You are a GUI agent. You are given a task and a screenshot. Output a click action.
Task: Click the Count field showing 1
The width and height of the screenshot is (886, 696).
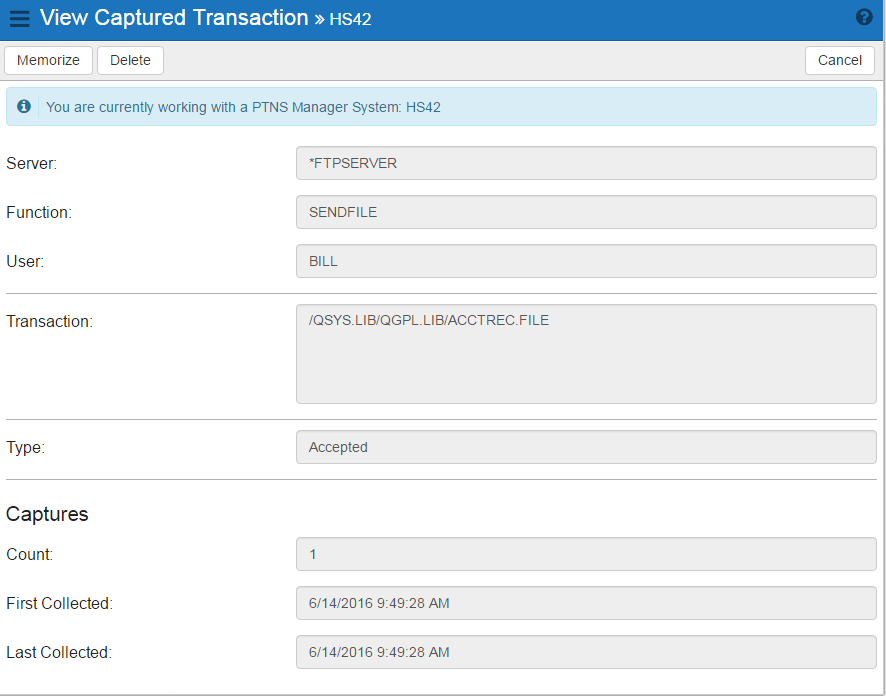tap(586, 554)
